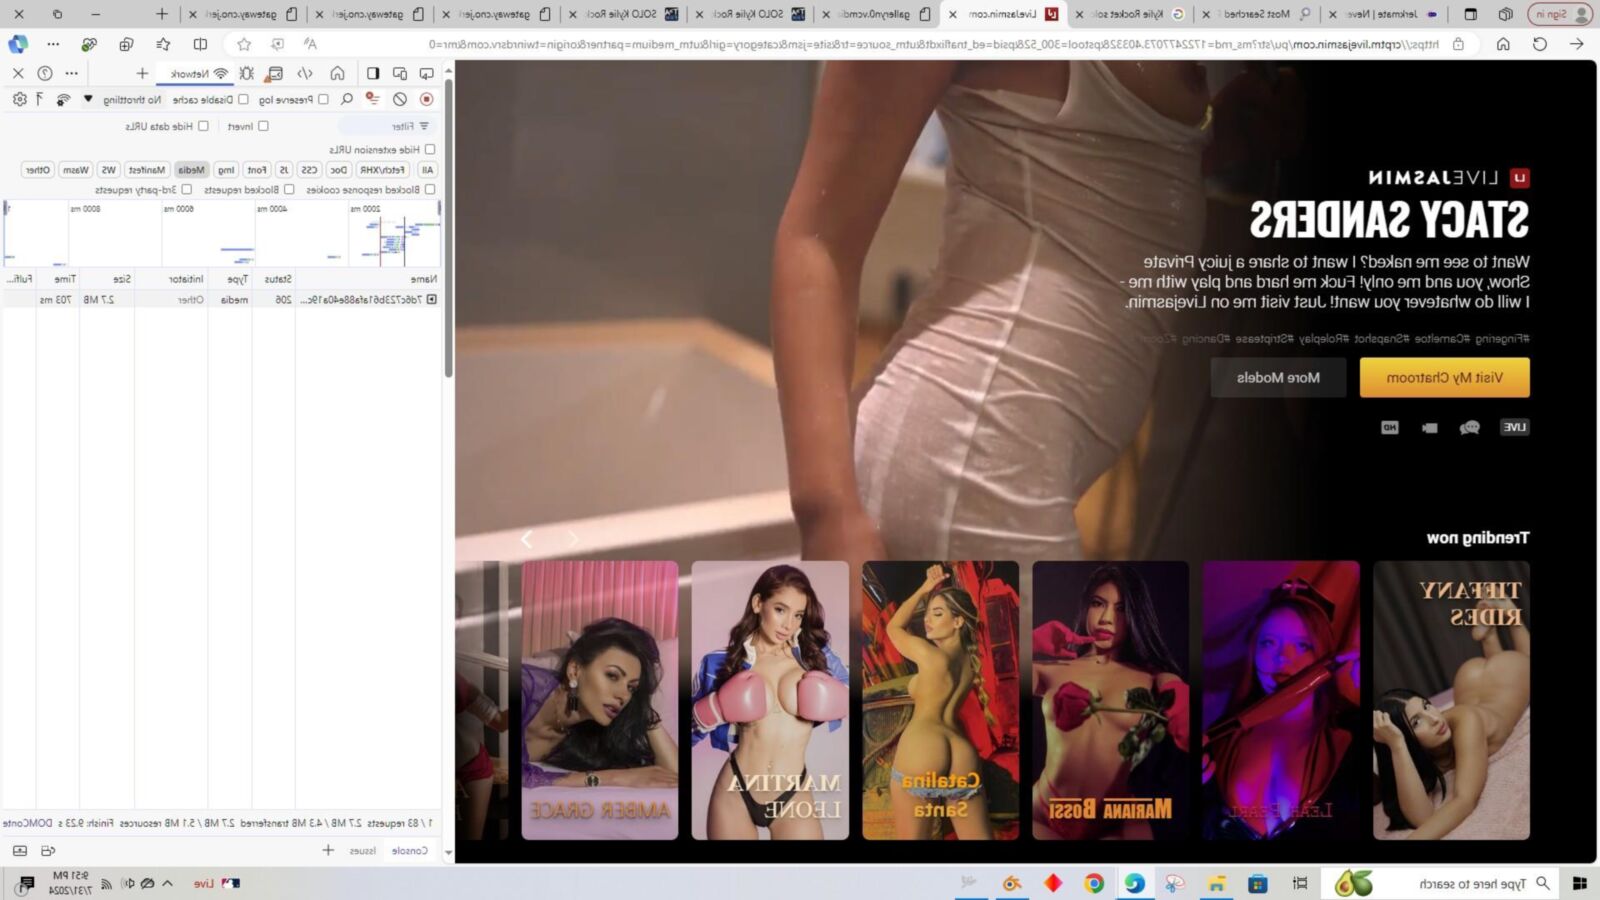Open the network search magnifier
Image resolution: width=1600 pixels, height=900 pixels.
[x=347, y=99]
